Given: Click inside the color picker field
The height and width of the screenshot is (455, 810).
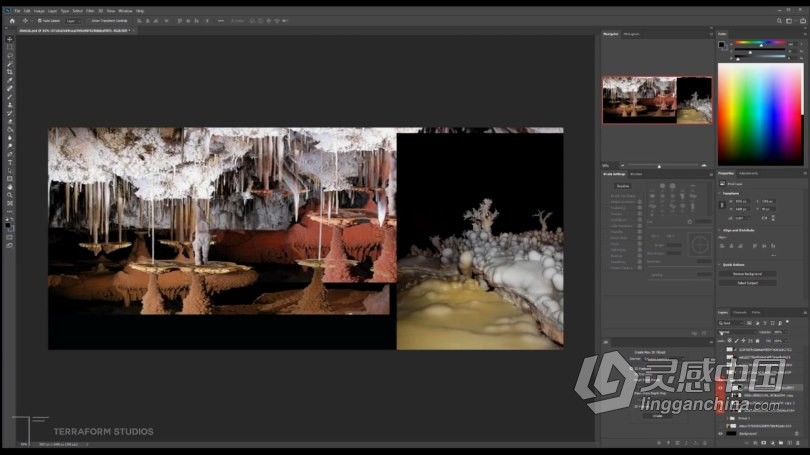Looking at the screenshot, I should (x=758, y=112).
